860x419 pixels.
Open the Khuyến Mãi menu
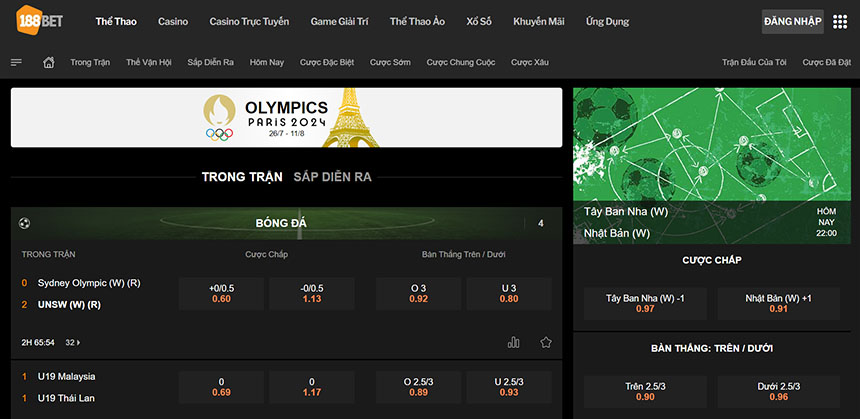click(539, 22)
